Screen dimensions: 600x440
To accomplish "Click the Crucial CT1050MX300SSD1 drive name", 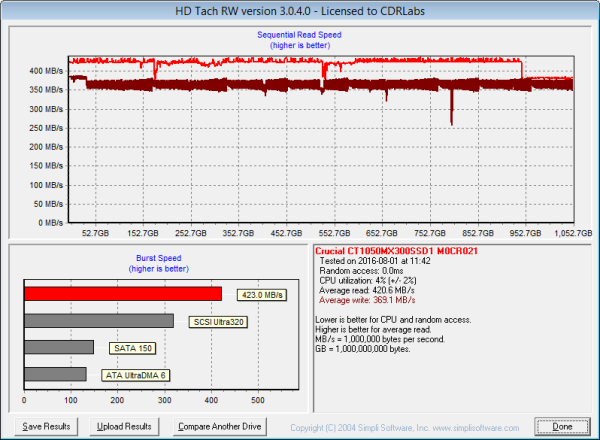I will [396, 251].
